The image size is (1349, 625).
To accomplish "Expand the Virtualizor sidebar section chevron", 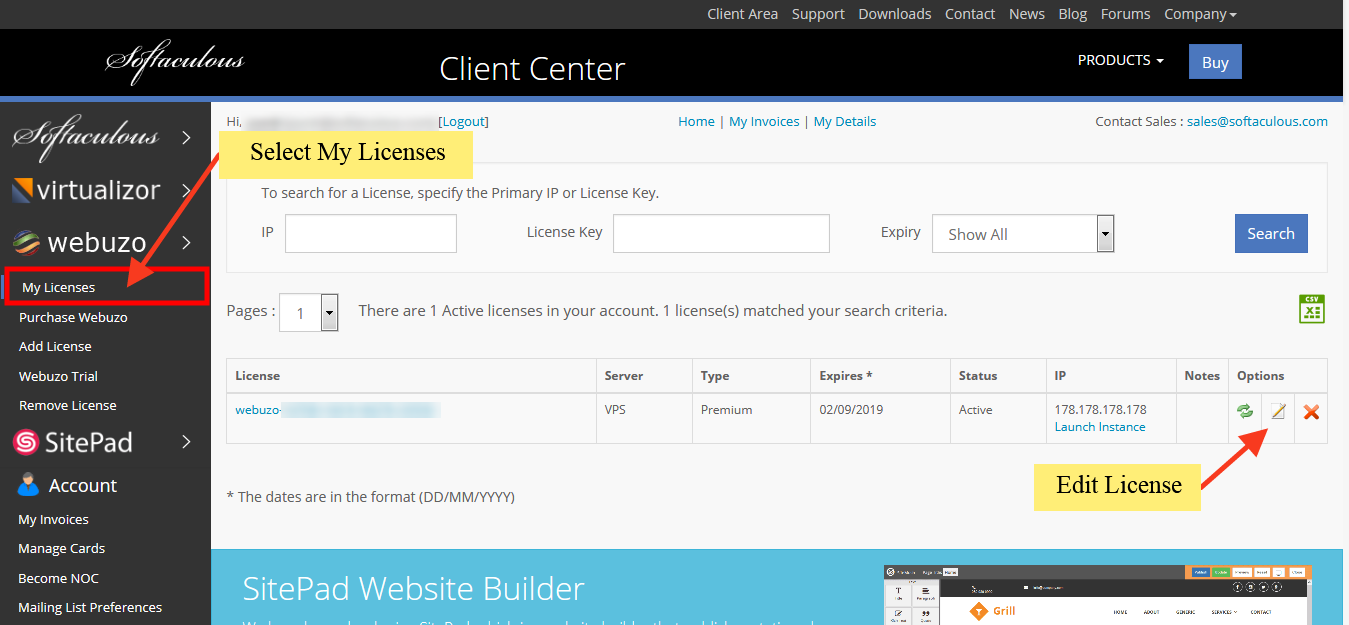I will 186,190.
